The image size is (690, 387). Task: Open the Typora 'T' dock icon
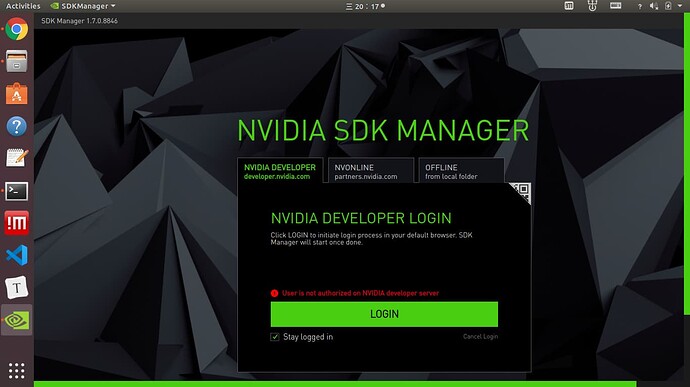(17, 288)
